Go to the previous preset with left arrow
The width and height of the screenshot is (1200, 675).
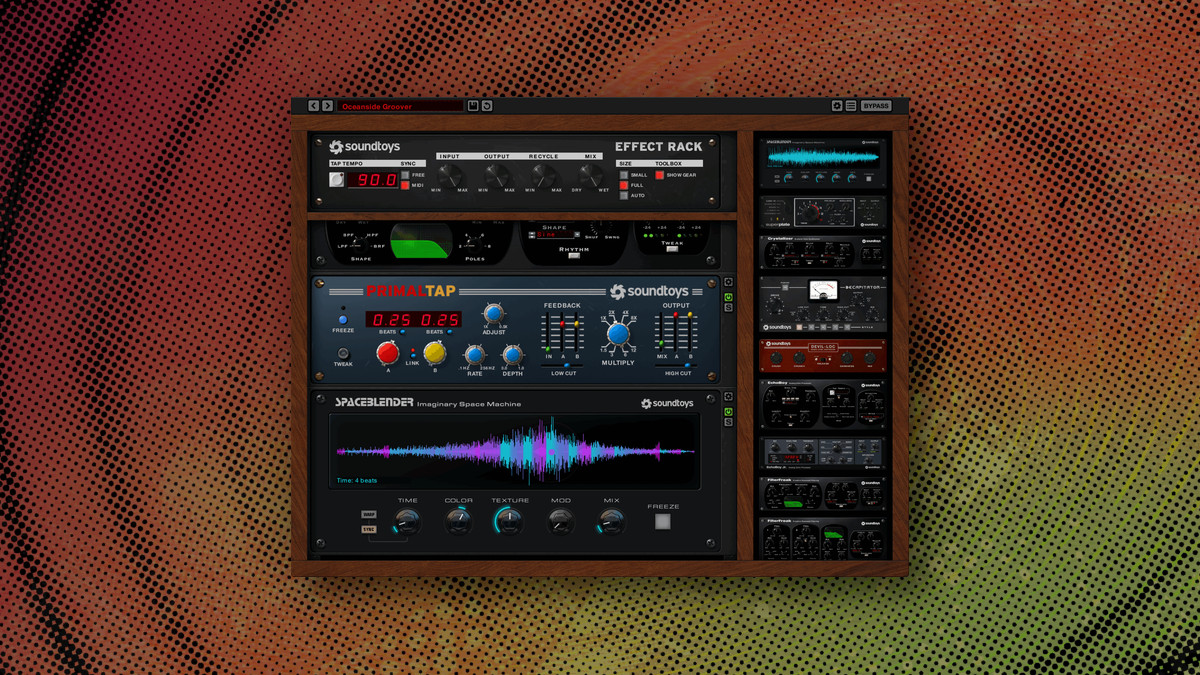pyautogui.click(x=313, y=106)
